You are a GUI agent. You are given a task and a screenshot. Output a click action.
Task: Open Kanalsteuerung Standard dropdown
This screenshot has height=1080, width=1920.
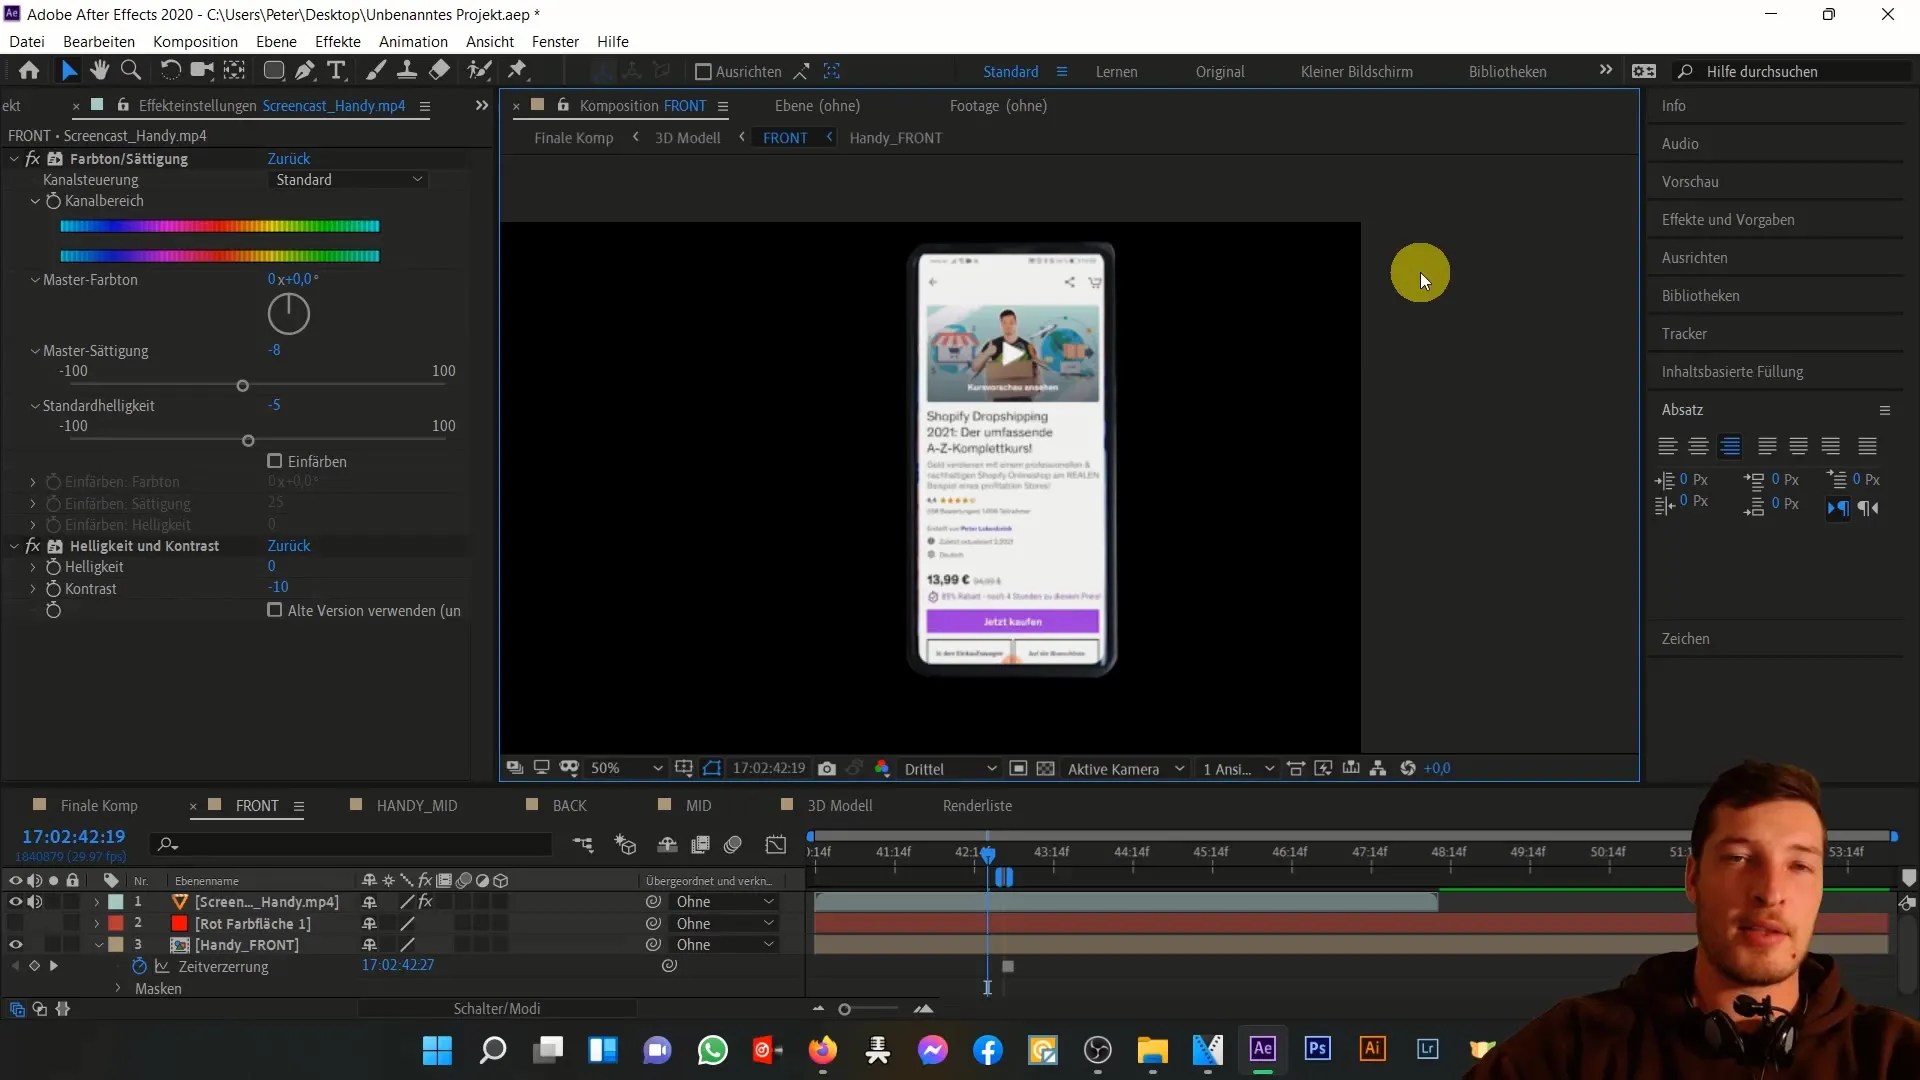[x=349, y=180]
